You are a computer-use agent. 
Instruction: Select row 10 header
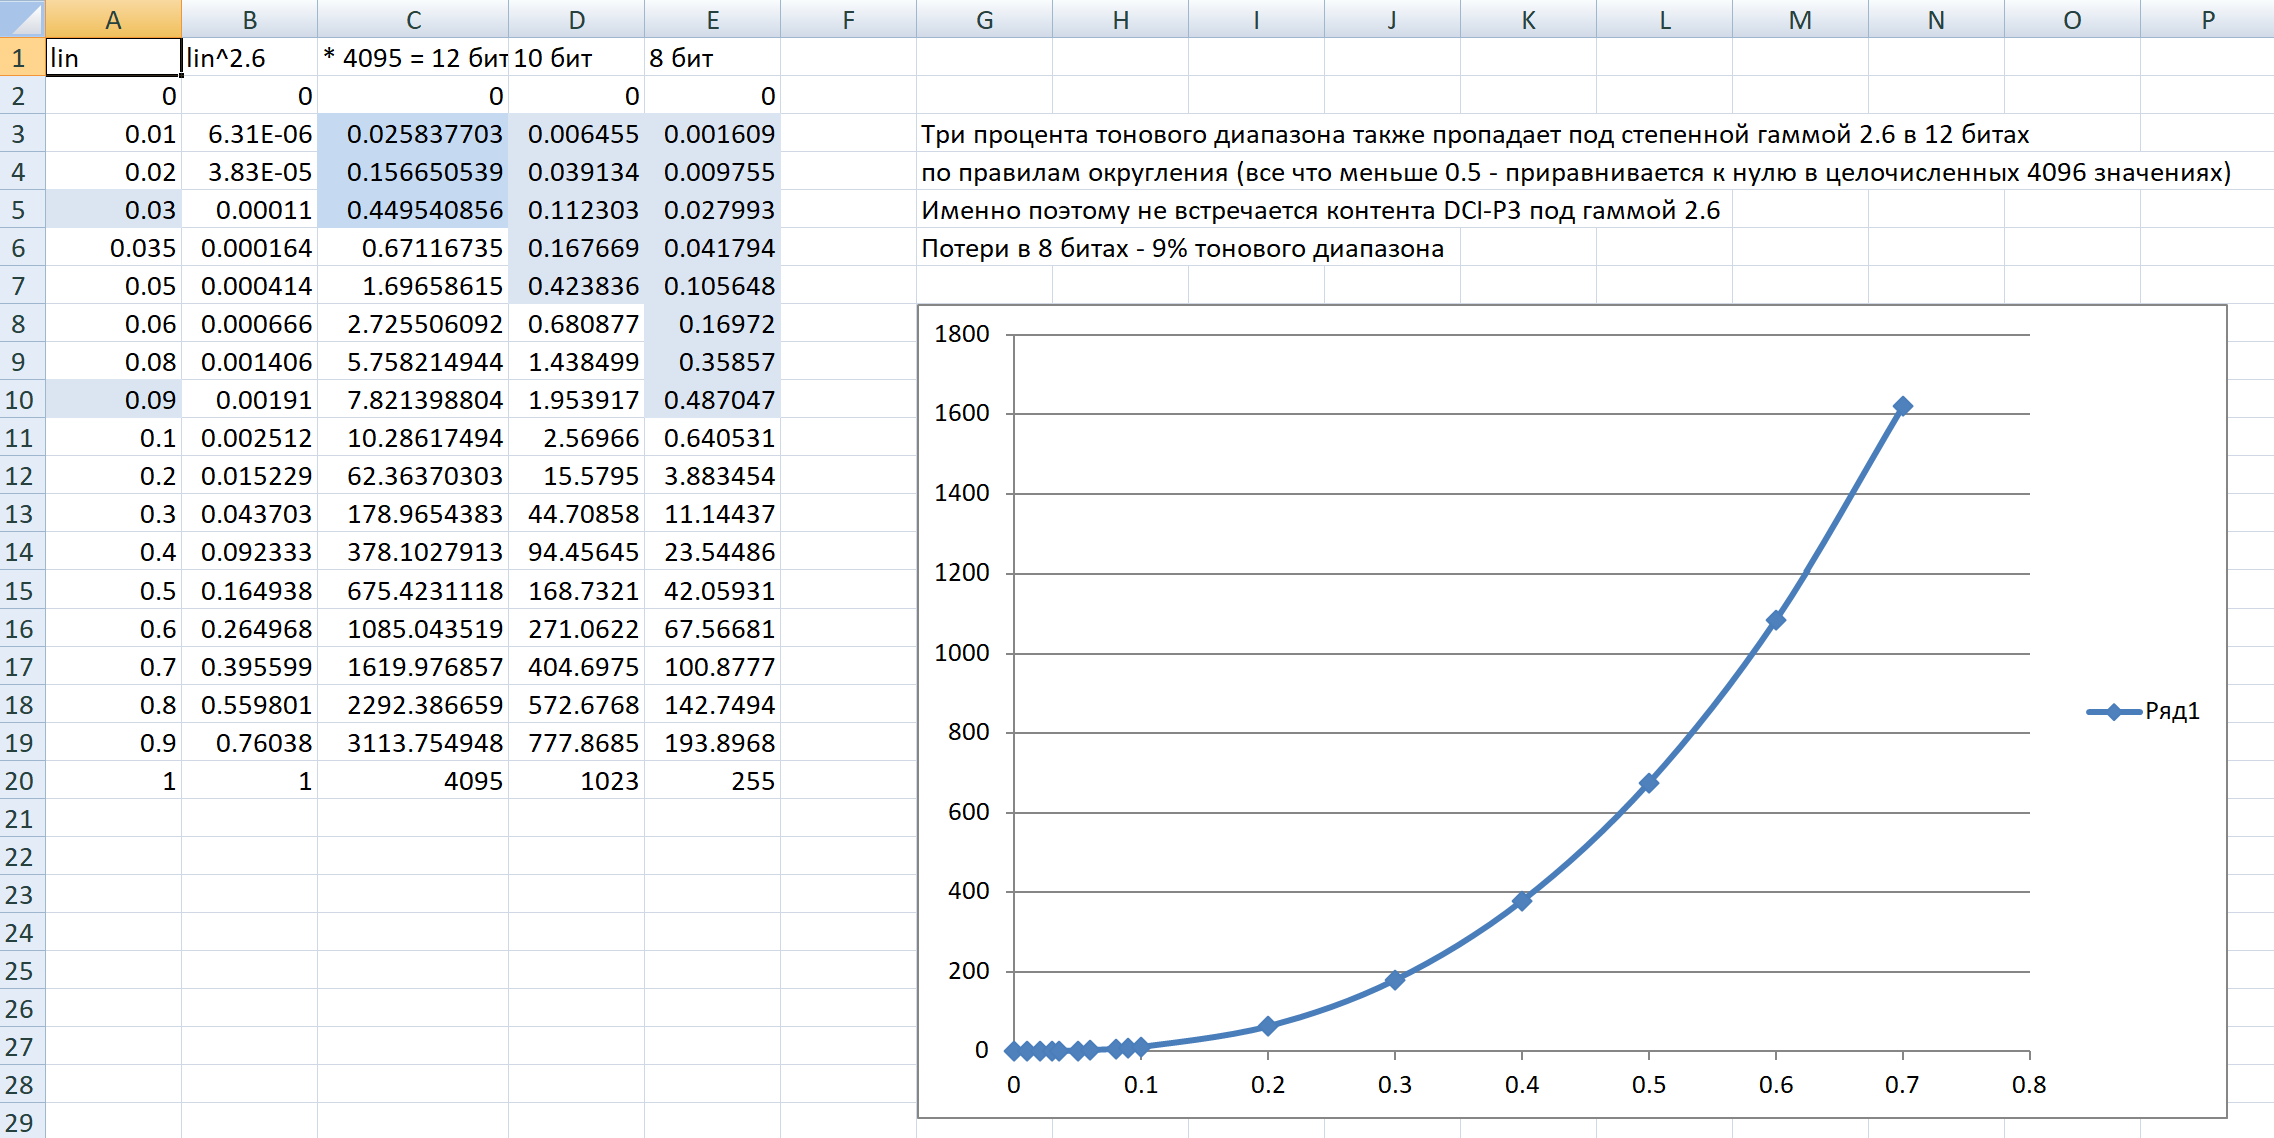21,400
